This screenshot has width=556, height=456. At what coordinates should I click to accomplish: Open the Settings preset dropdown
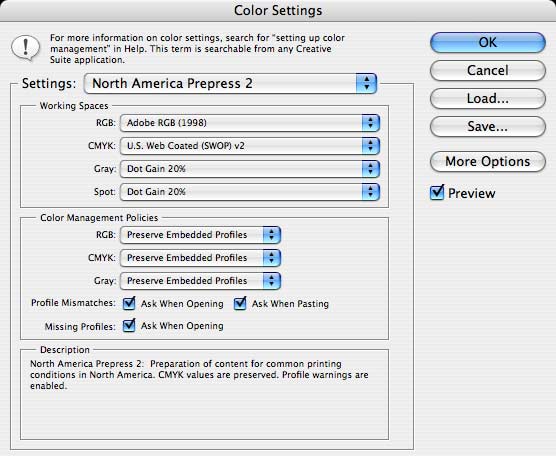tap(230, 84)
